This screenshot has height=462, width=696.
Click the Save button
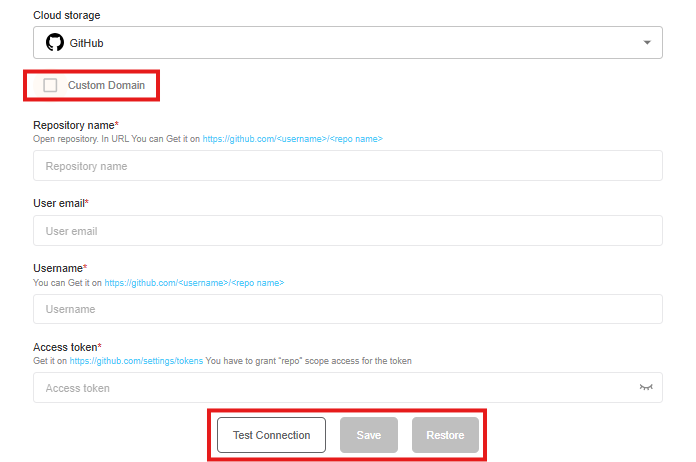pyautogui.click(x=369, y=436)
